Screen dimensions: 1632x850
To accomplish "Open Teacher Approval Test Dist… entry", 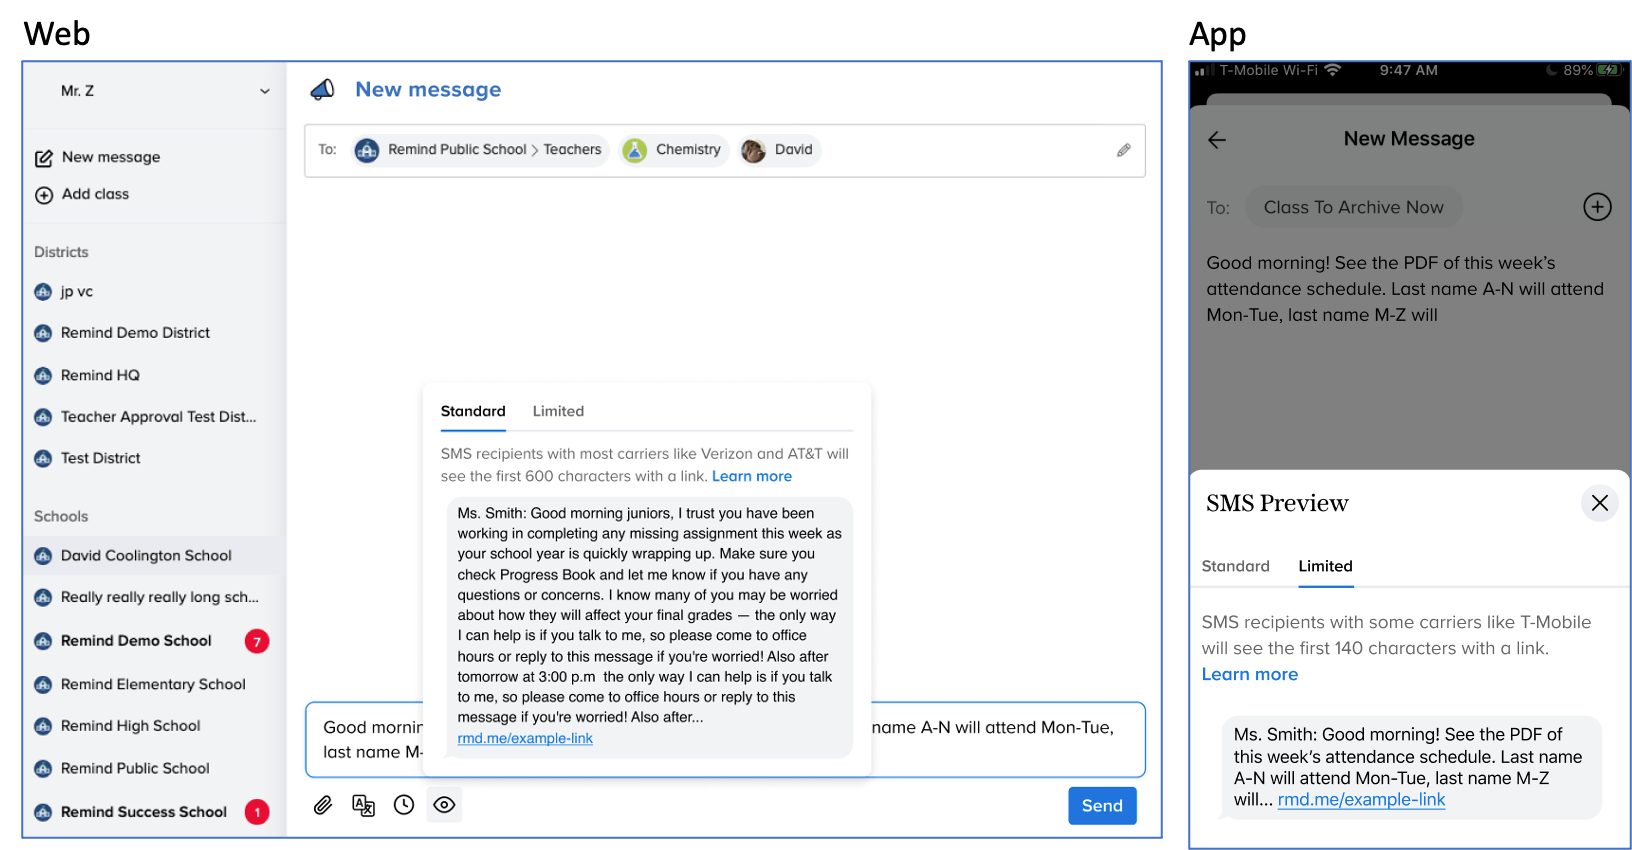I will (158, 417).
